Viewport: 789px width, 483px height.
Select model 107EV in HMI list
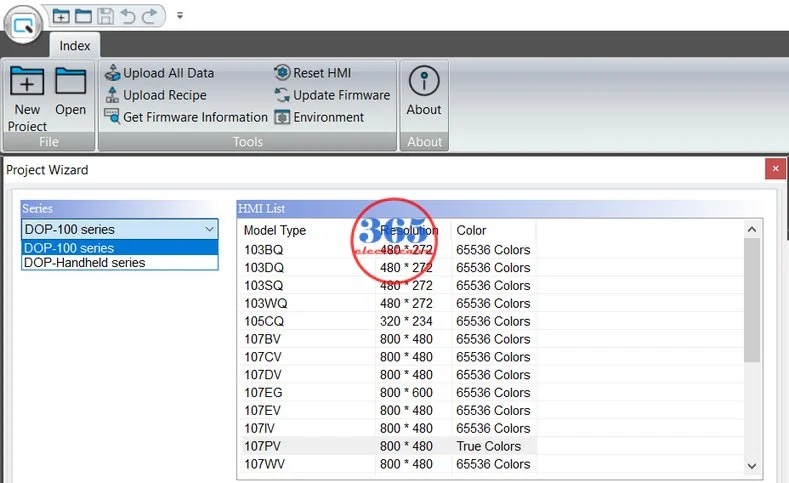263,411
